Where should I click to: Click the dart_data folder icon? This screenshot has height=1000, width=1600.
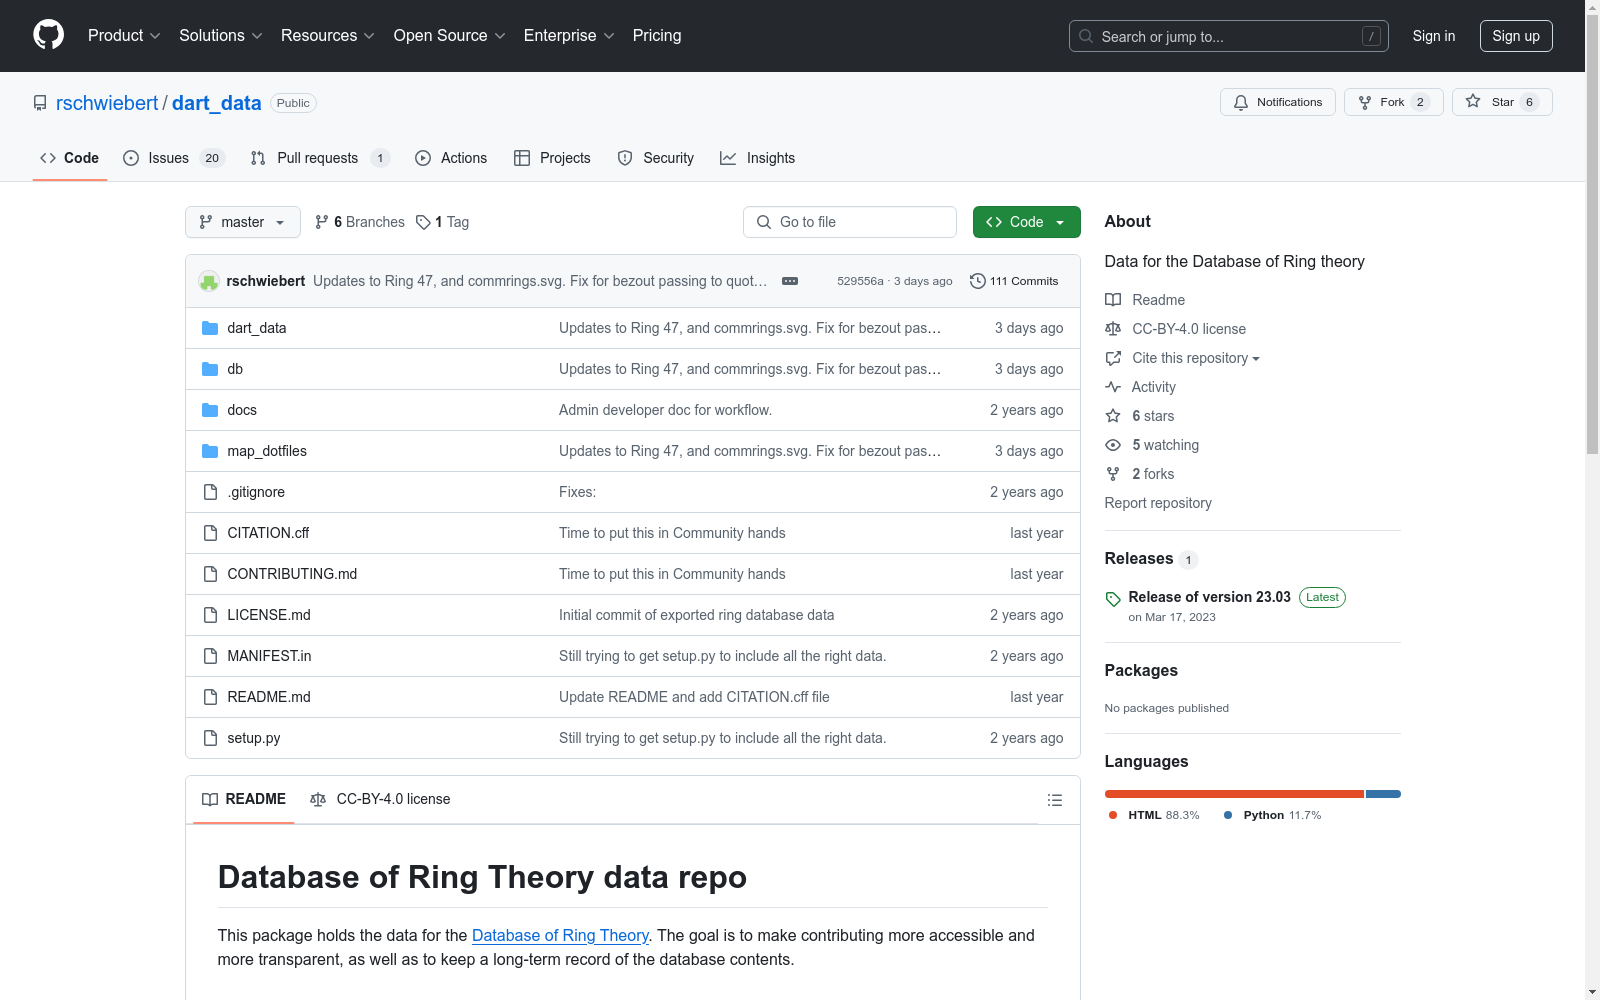[210, 328]
